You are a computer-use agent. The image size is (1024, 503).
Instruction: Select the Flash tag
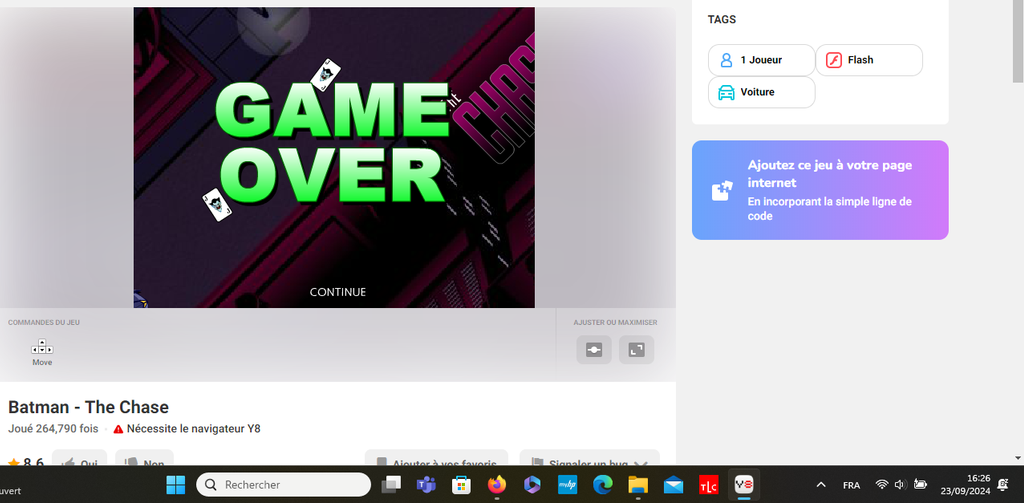coord(868,60)
